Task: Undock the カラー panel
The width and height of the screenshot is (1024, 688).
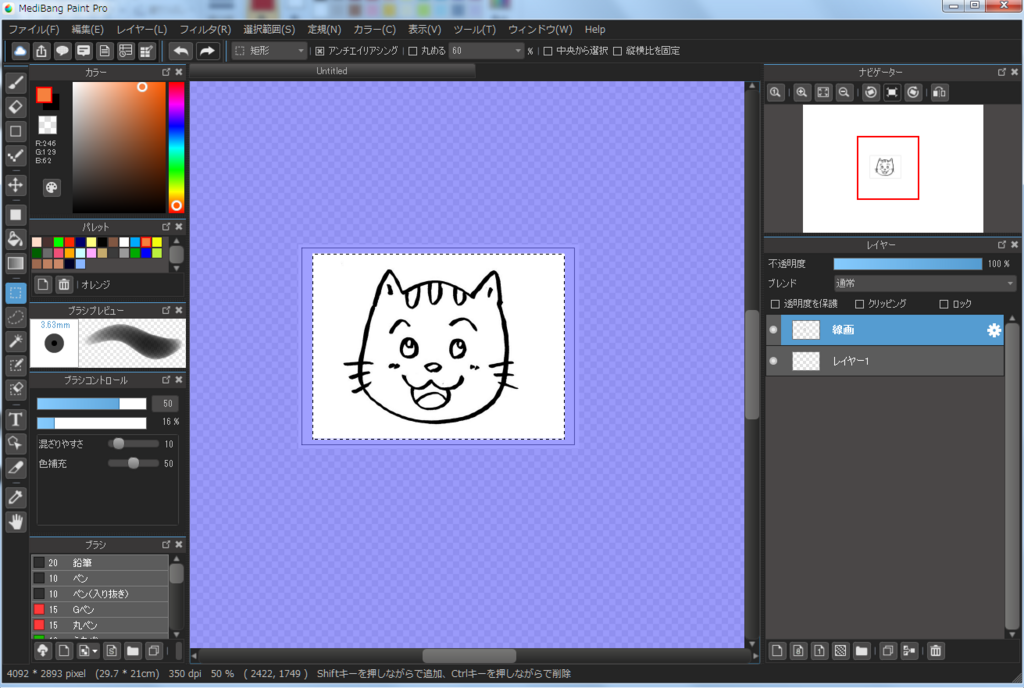Action: tap(166, 72)
